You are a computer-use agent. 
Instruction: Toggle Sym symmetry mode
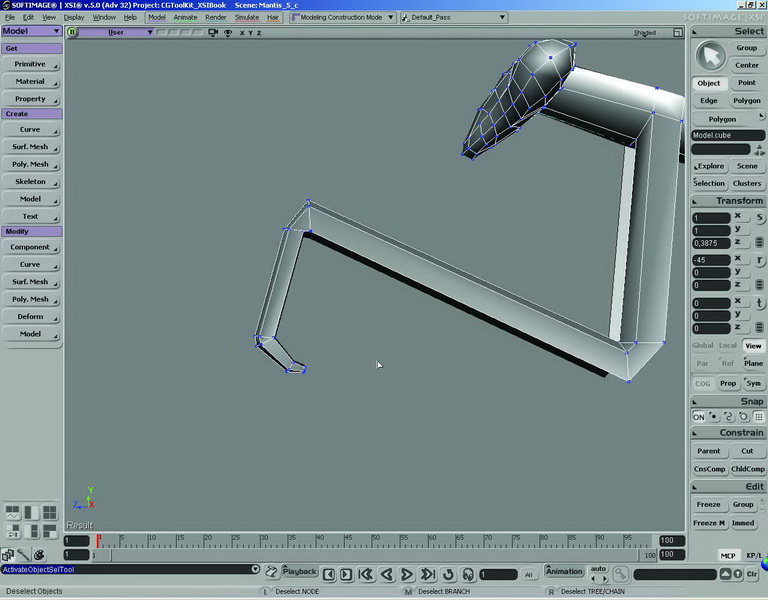click(x=753, y=383)
